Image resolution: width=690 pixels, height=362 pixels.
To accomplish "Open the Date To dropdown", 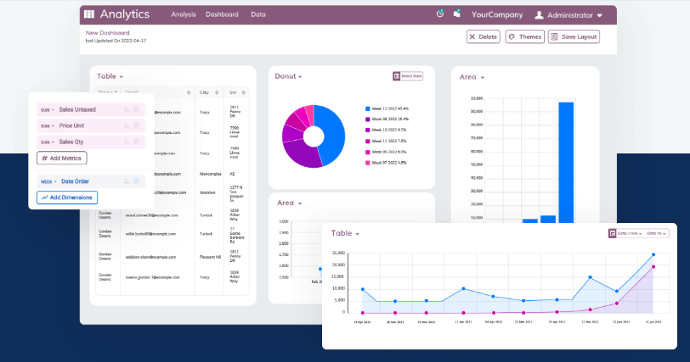I will (x=656, y=234).
